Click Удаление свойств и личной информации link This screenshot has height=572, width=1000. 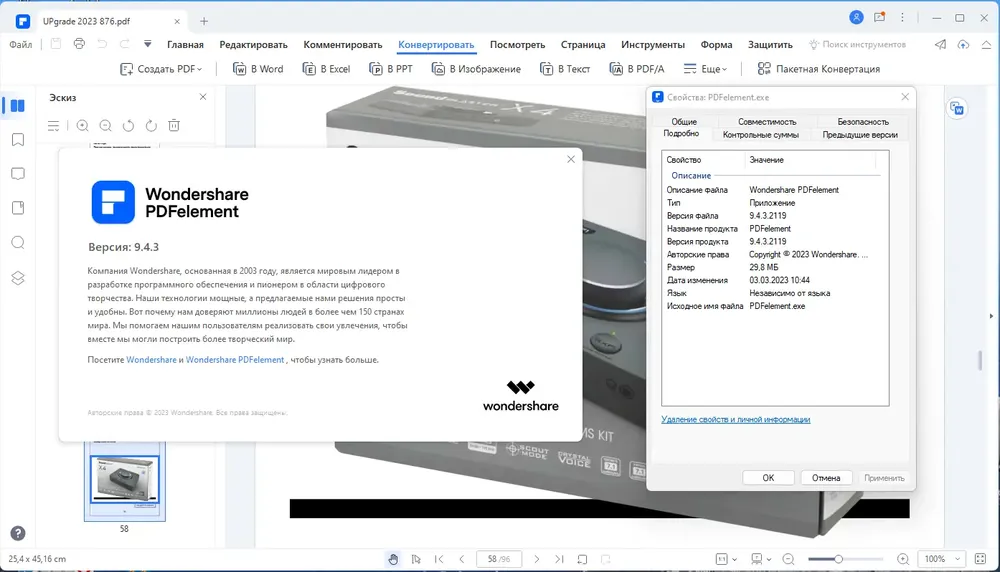(736, 419)
